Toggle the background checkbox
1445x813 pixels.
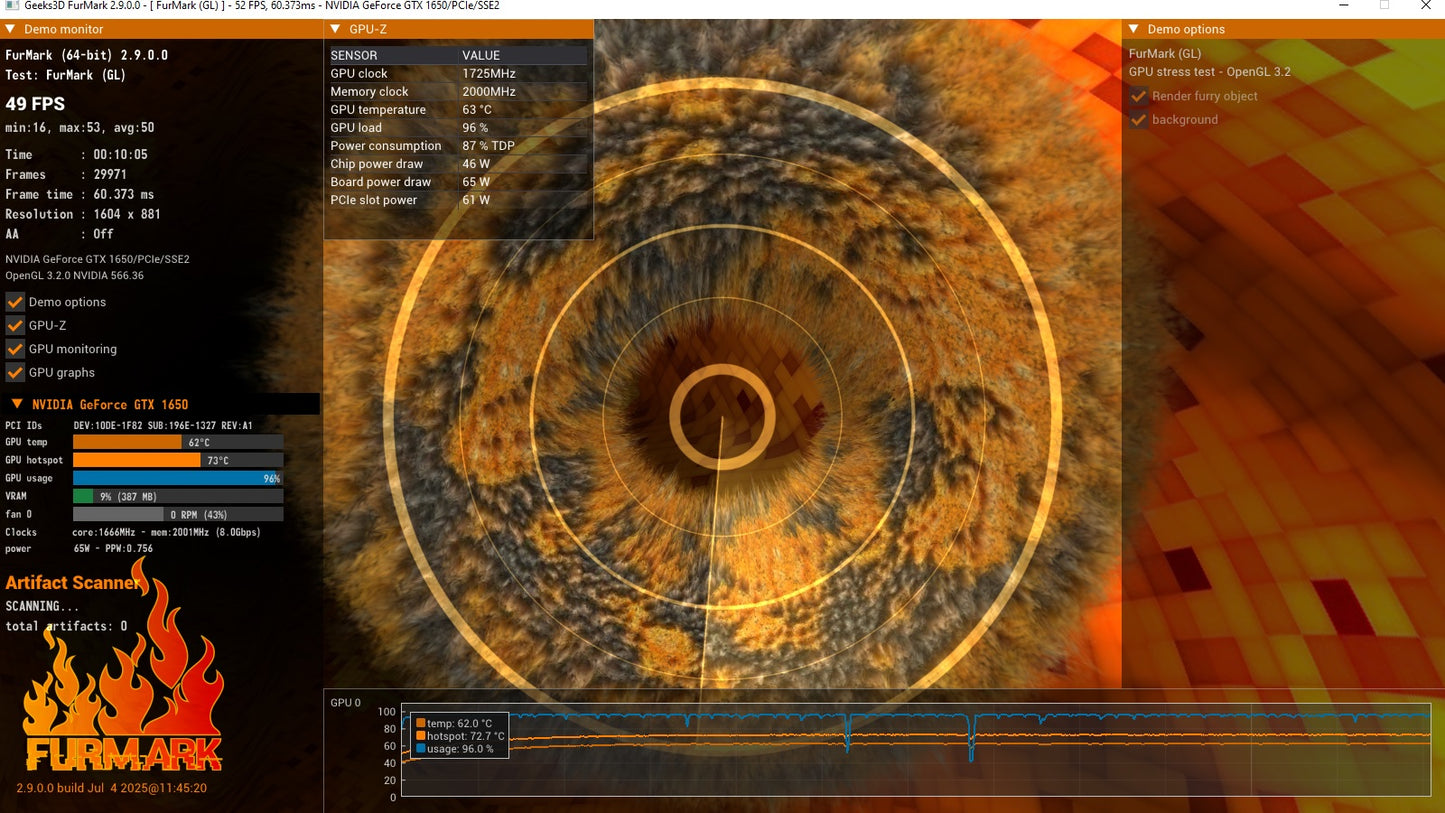[x=1138, y=119]
